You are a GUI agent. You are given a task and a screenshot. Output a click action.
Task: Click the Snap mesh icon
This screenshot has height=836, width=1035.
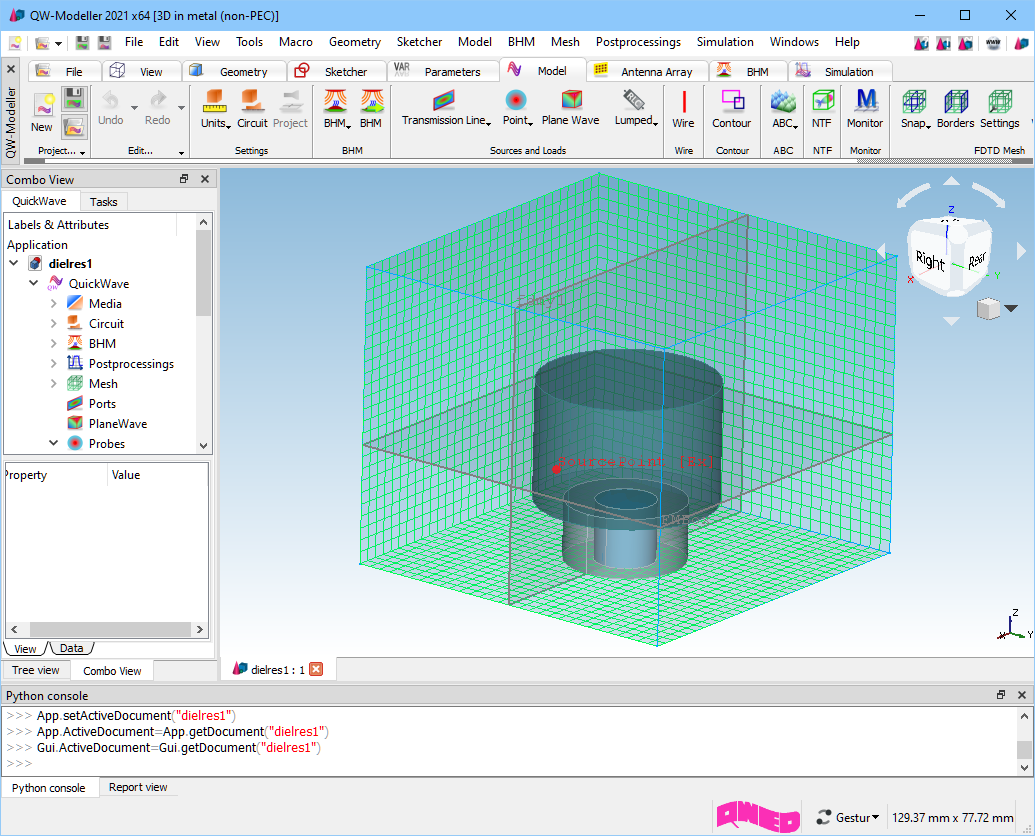point(914,102)
